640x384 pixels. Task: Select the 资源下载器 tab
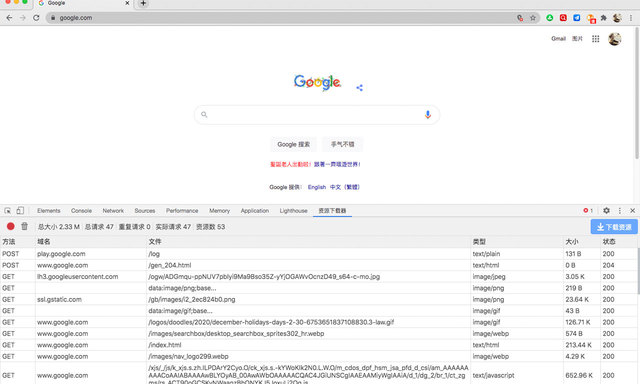click(332, 211)
